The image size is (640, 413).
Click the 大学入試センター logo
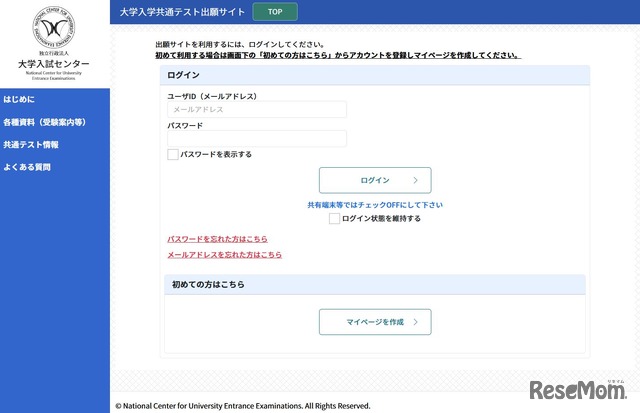pos(53,43)
